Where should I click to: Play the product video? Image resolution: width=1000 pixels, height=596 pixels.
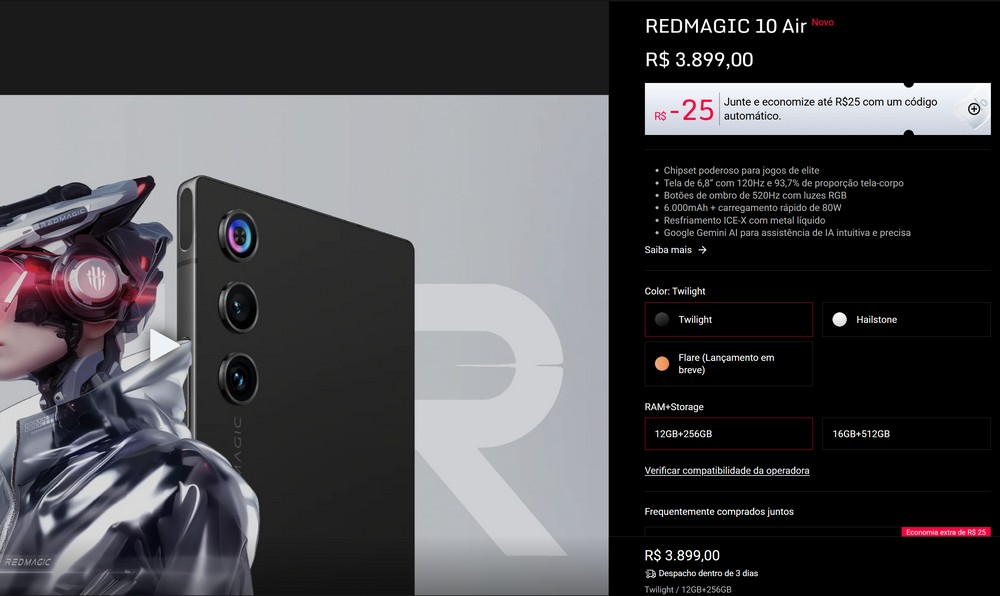[x=165, y=345]
